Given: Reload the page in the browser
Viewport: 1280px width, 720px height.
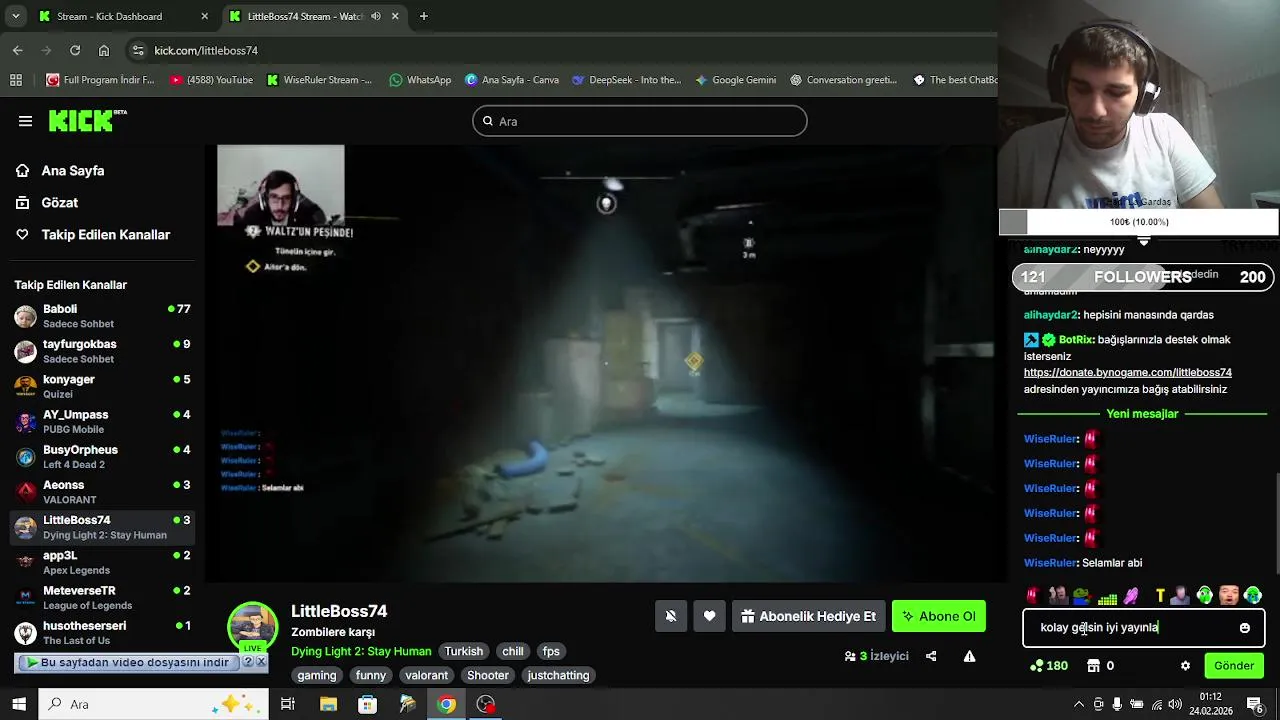Looking at the screenshot, I should pyautogui.click(x=75, y=50).
